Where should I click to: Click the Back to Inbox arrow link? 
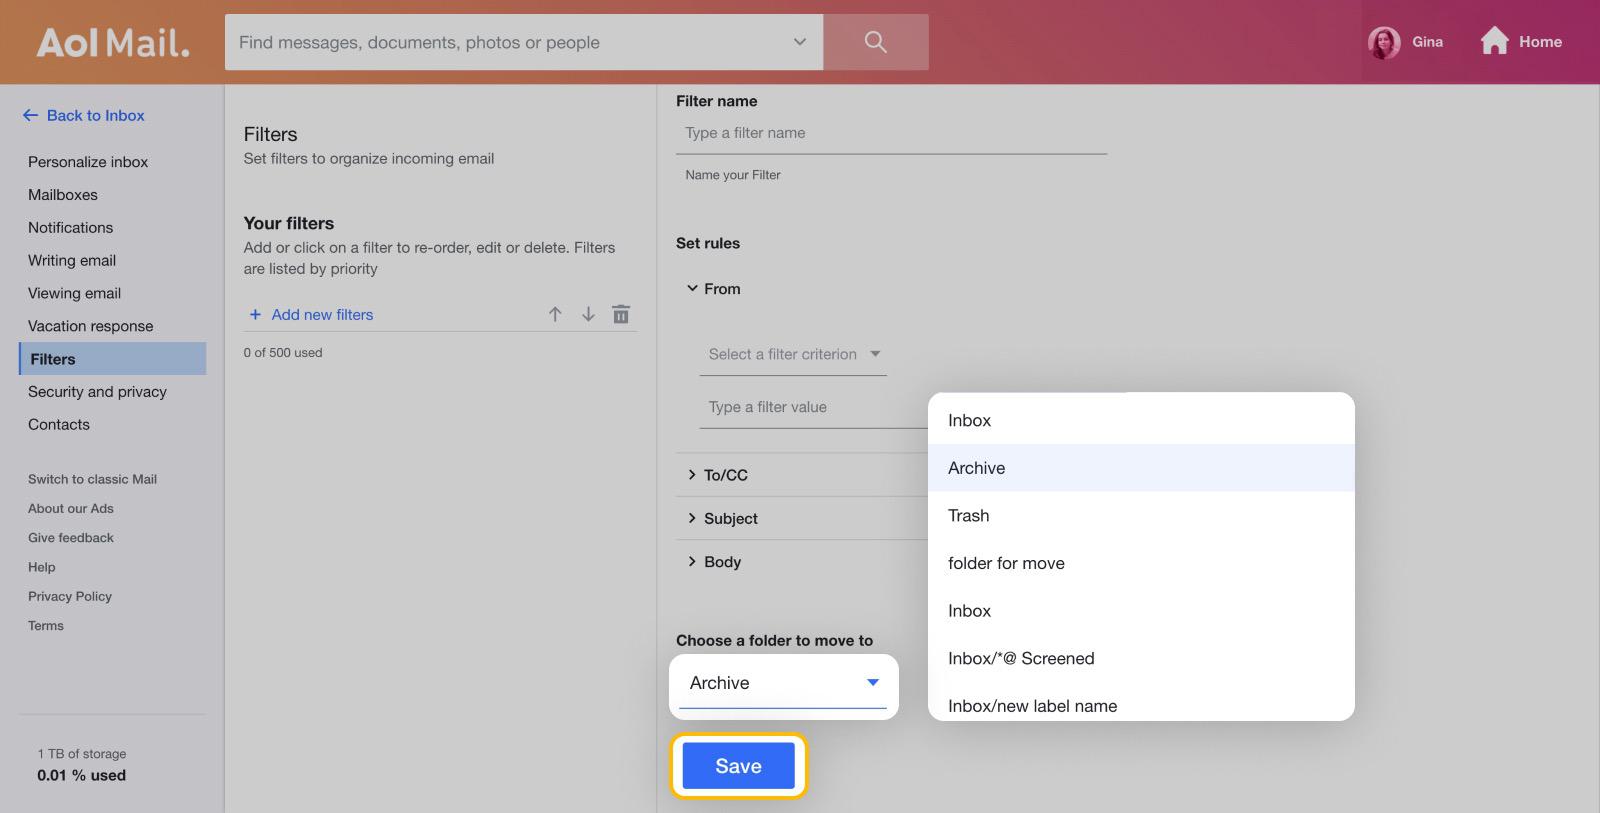click(84, 115)
